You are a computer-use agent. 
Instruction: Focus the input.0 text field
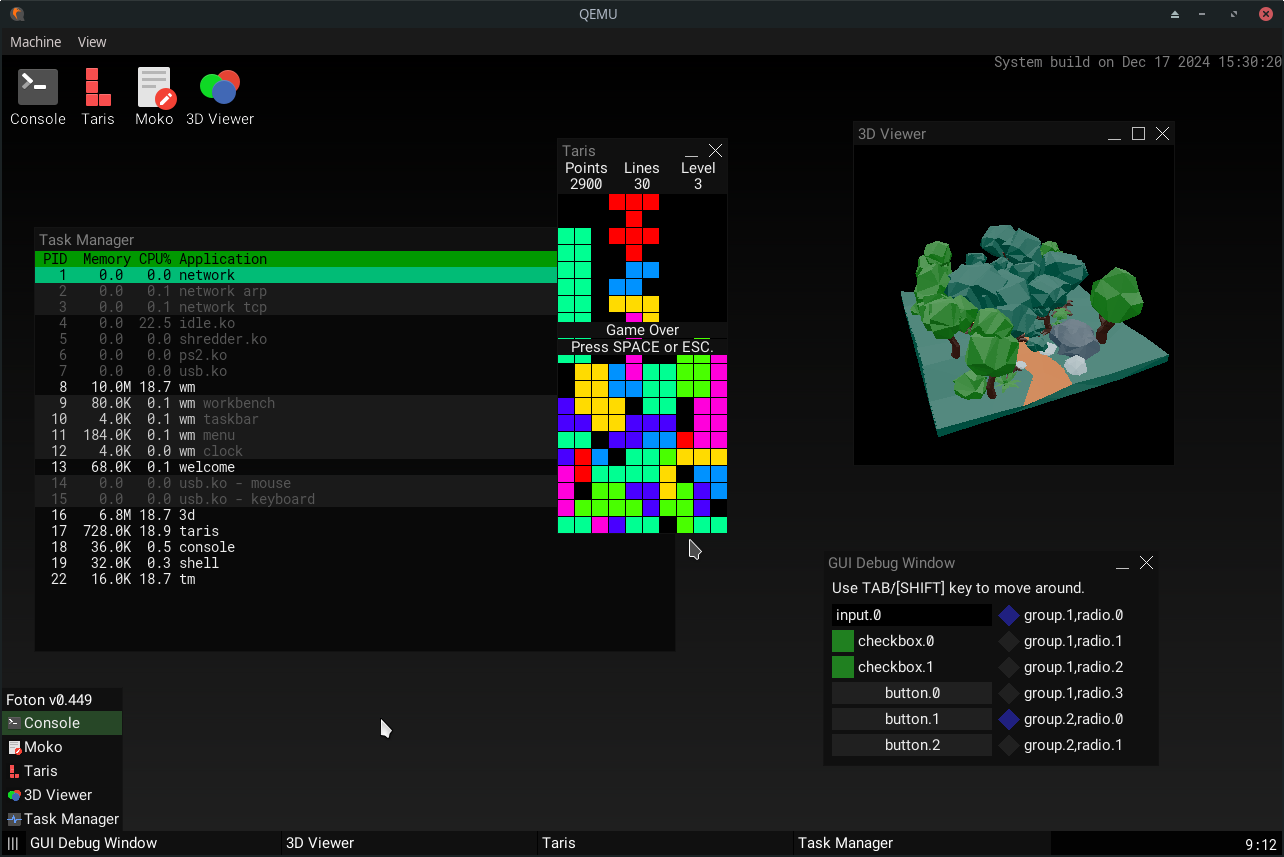(x=912, y=615)
